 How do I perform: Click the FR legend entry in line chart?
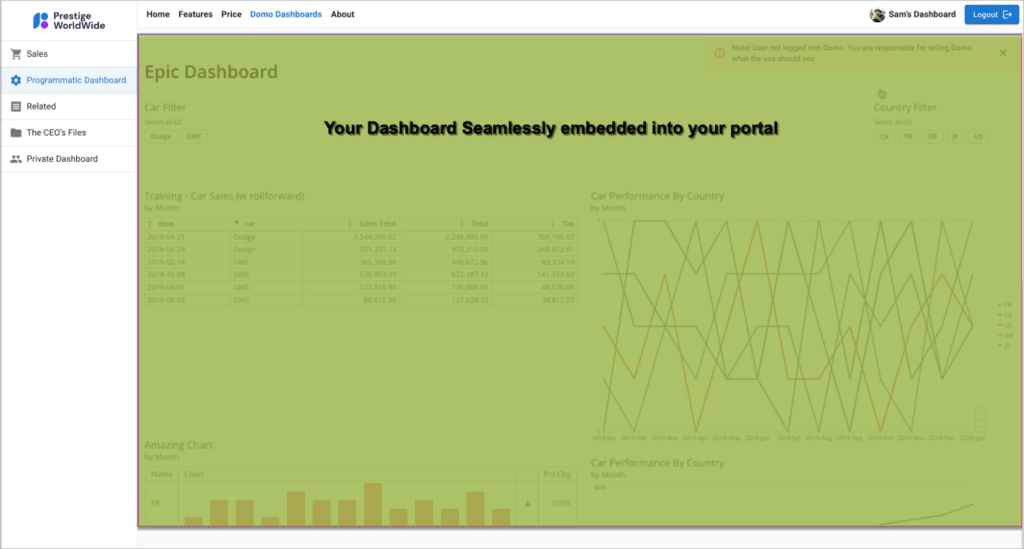pos(1005,305)
